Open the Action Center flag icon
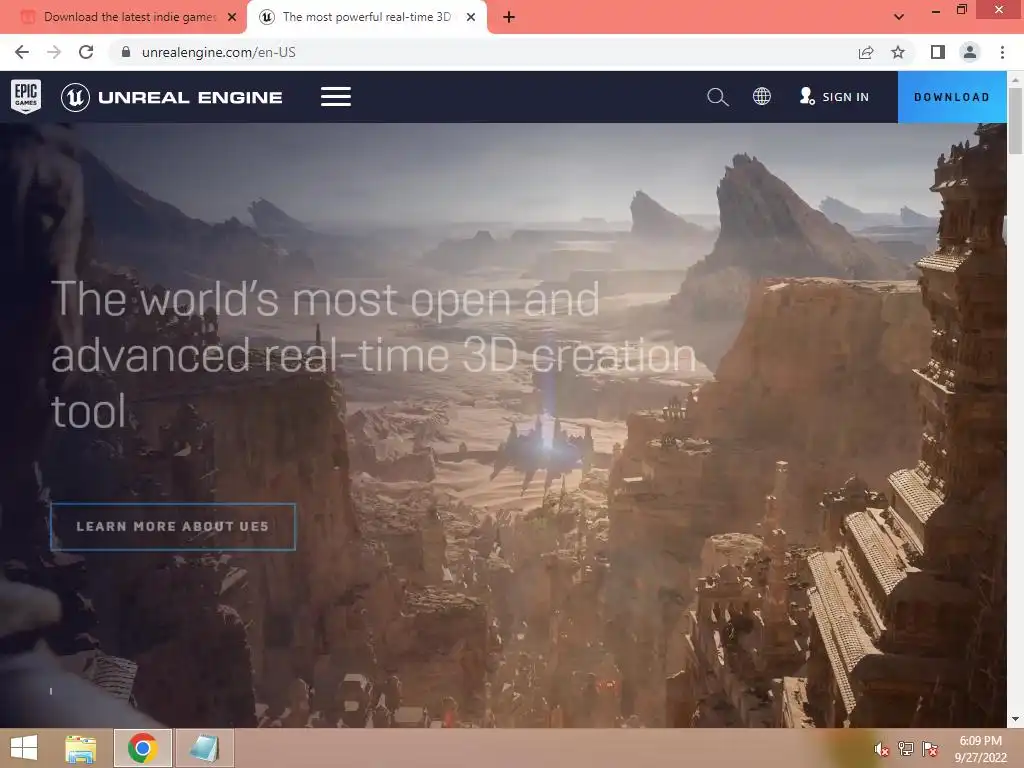The height and width of the screenshot is (768, 1024). coord(929,749)
